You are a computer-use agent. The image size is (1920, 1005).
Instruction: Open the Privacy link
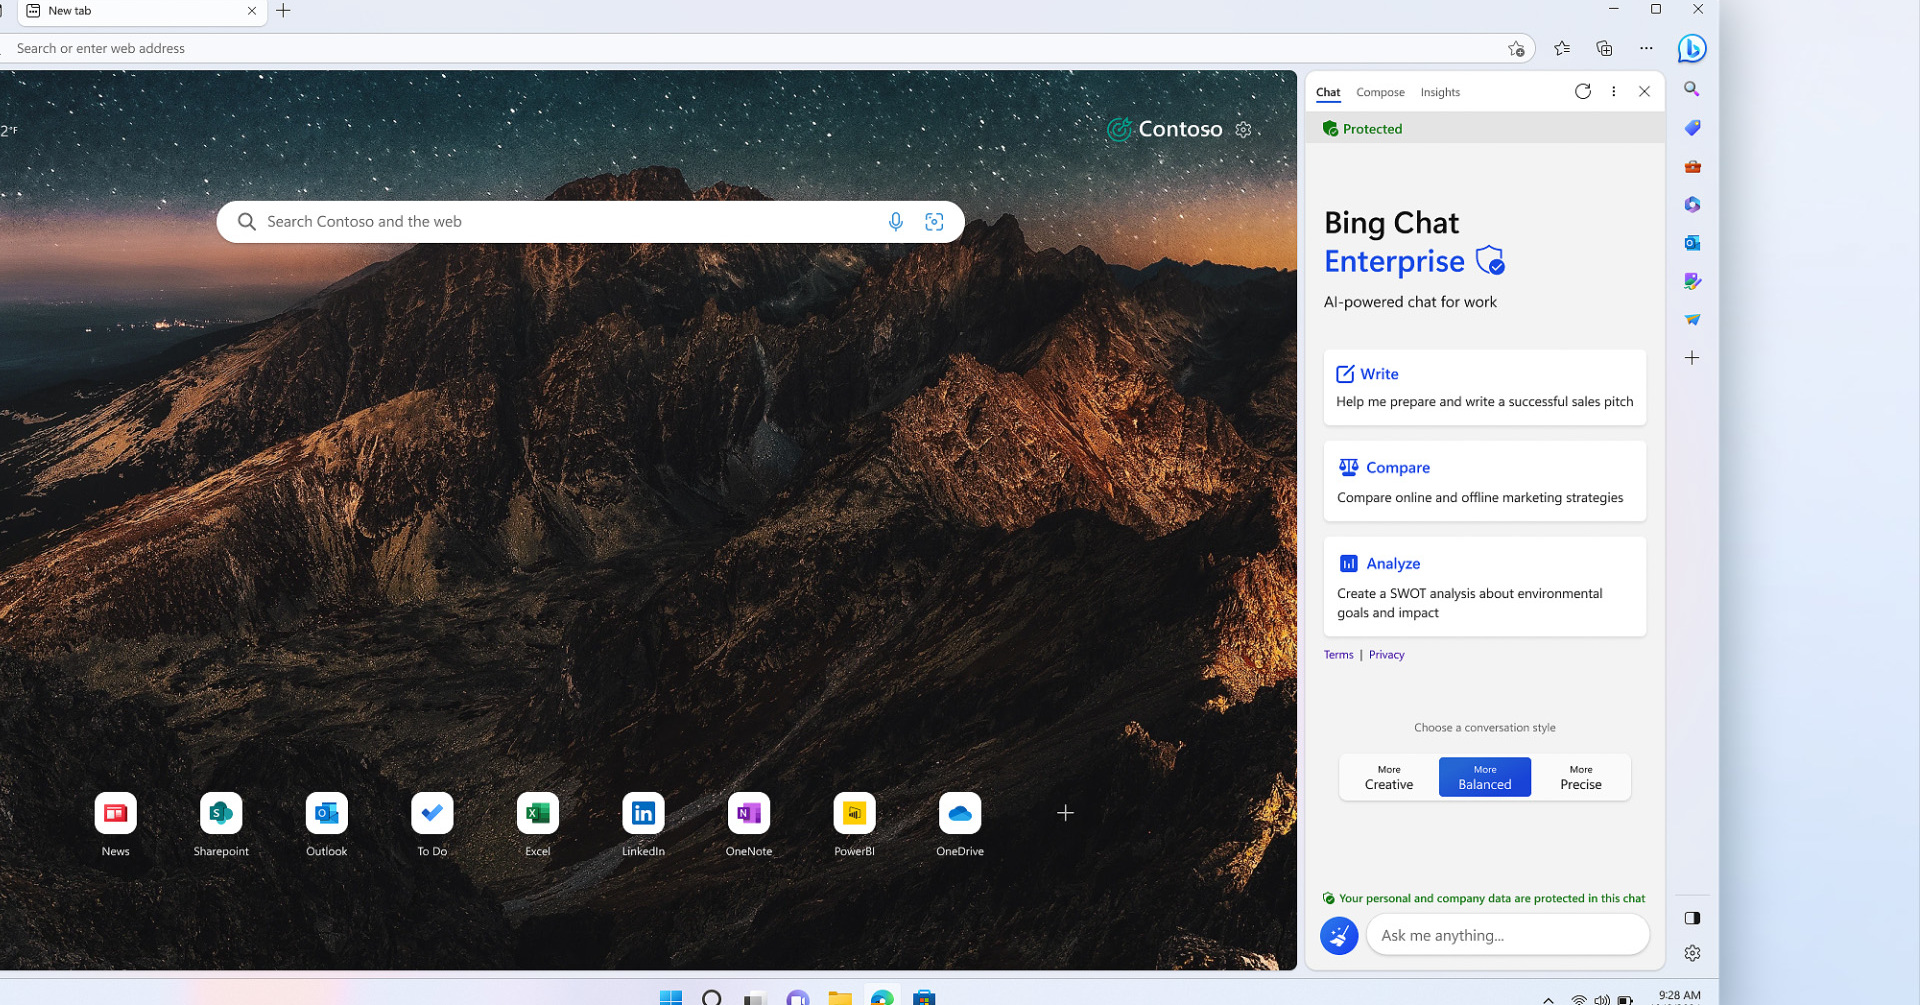[x=1386, y=655]
